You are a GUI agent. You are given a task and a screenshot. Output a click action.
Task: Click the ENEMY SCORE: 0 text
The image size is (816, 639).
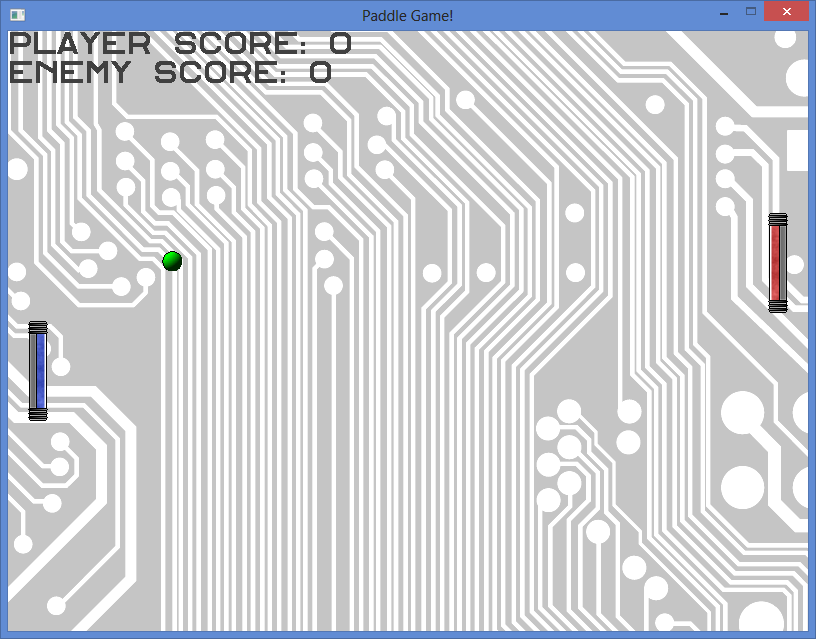[x=170, y=72]
